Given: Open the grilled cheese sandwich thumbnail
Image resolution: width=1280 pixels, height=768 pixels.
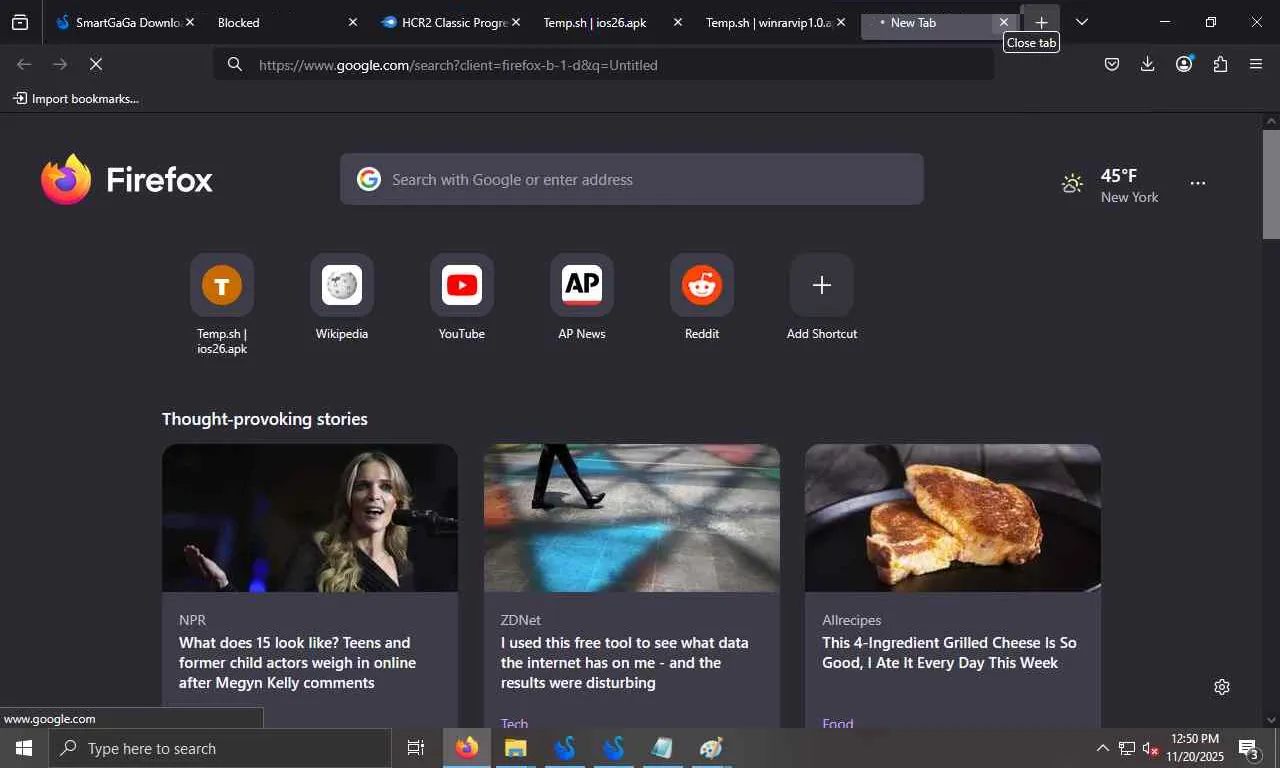Looking at the screenshot, I should click(953, 518).
